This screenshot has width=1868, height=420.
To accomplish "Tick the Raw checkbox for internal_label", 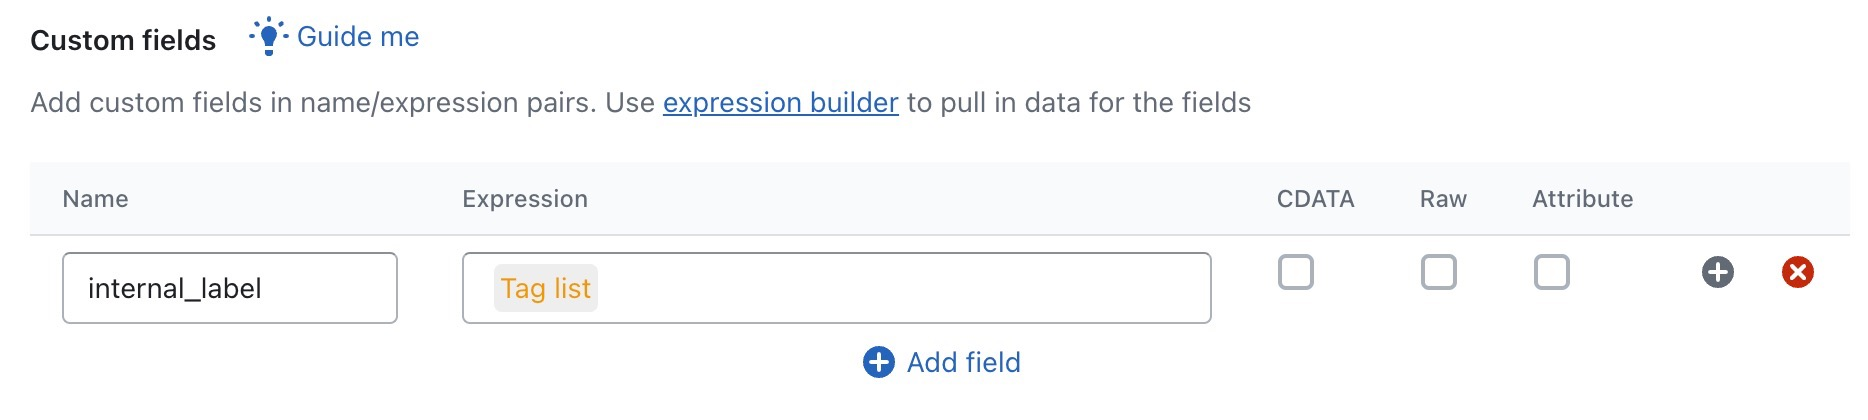I will coord(1438,272).
